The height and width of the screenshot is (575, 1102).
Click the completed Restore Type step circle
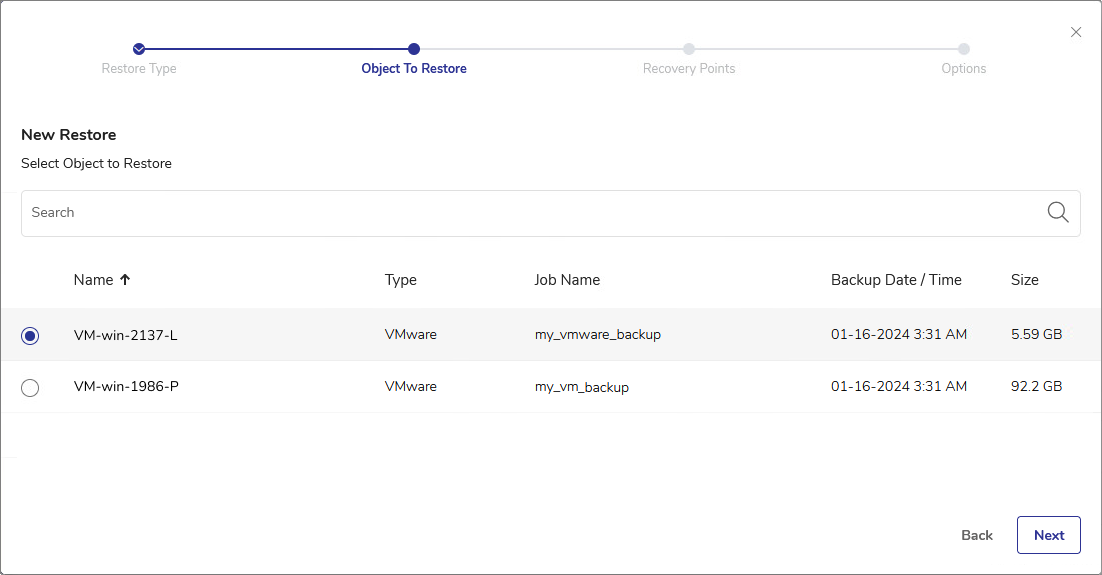pos(139,49)
